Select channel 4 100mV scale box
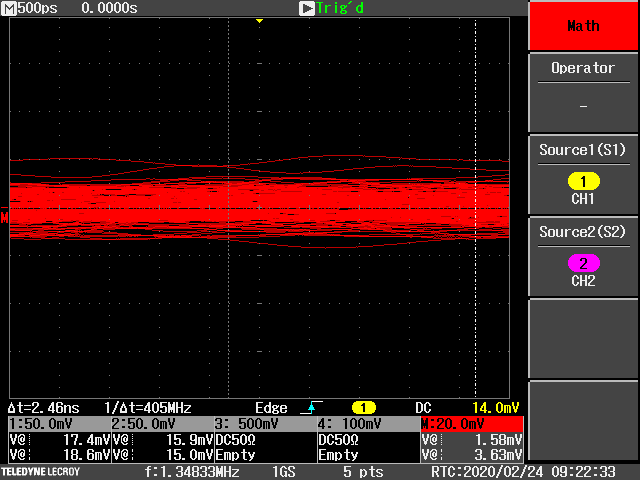Viewport: 640px width, 480px height. pos(369,424)
